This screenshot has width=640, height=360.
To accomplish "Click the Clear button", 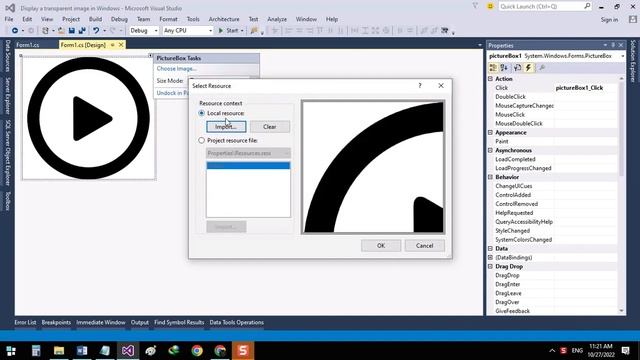I will coord(270,127).
